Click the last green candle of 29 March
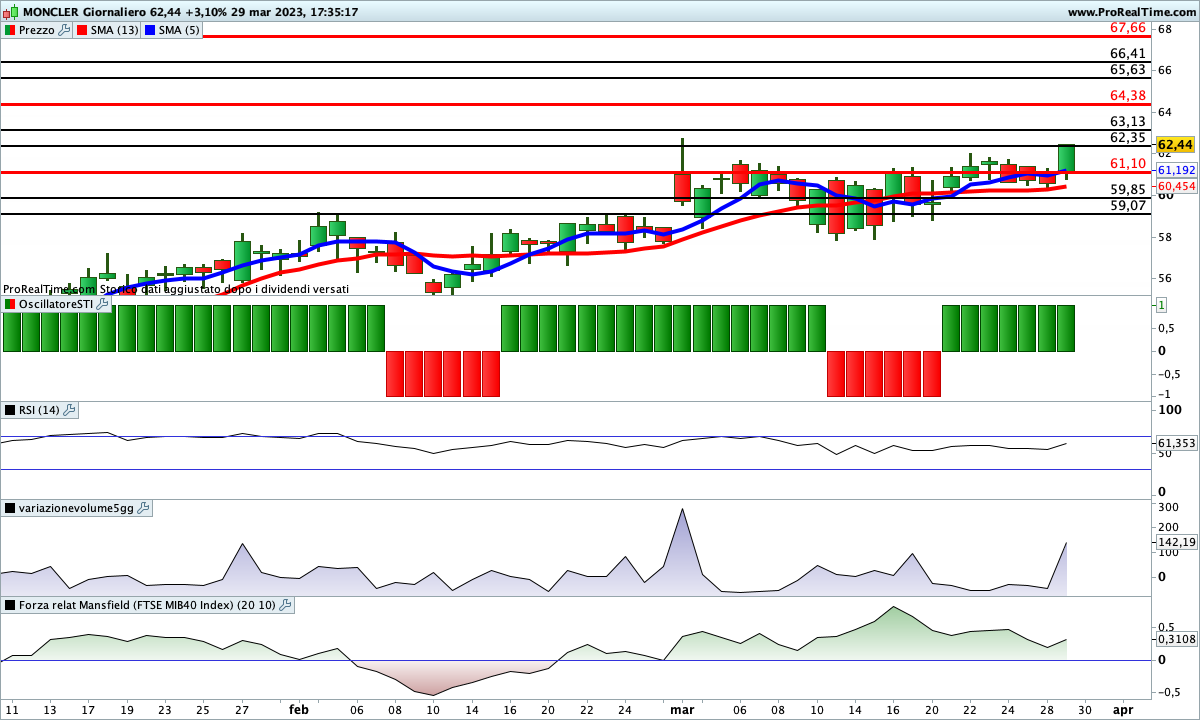Image resolution: width=1200 pixels, height=720 pixels. pyautogui.click(x=1066, y=158)
